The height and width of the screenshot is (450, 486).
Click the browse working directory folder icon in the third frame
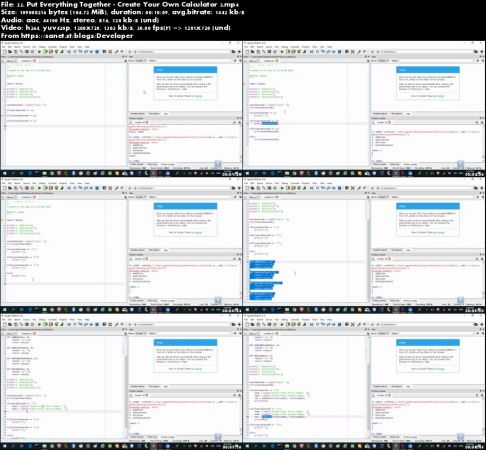tap(233, 188)
